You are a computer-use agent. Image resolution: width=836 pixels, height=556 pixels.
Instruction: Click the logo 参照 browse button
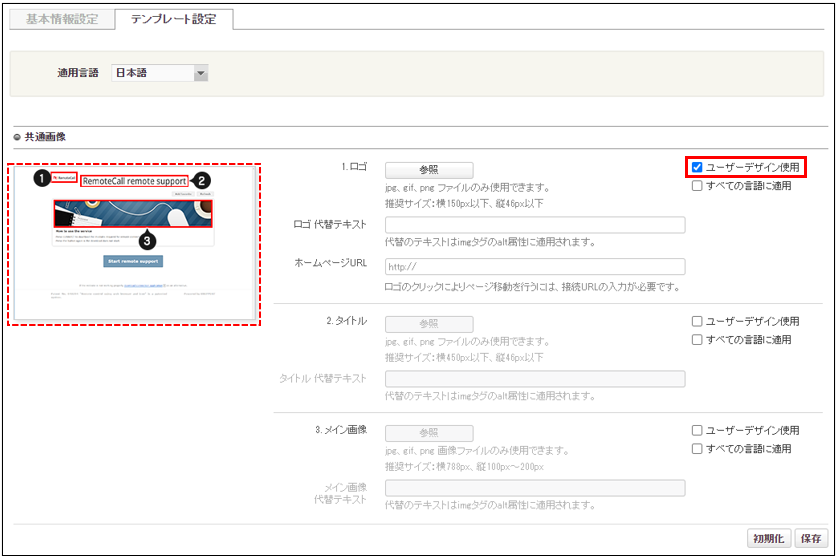pos(429,170)
